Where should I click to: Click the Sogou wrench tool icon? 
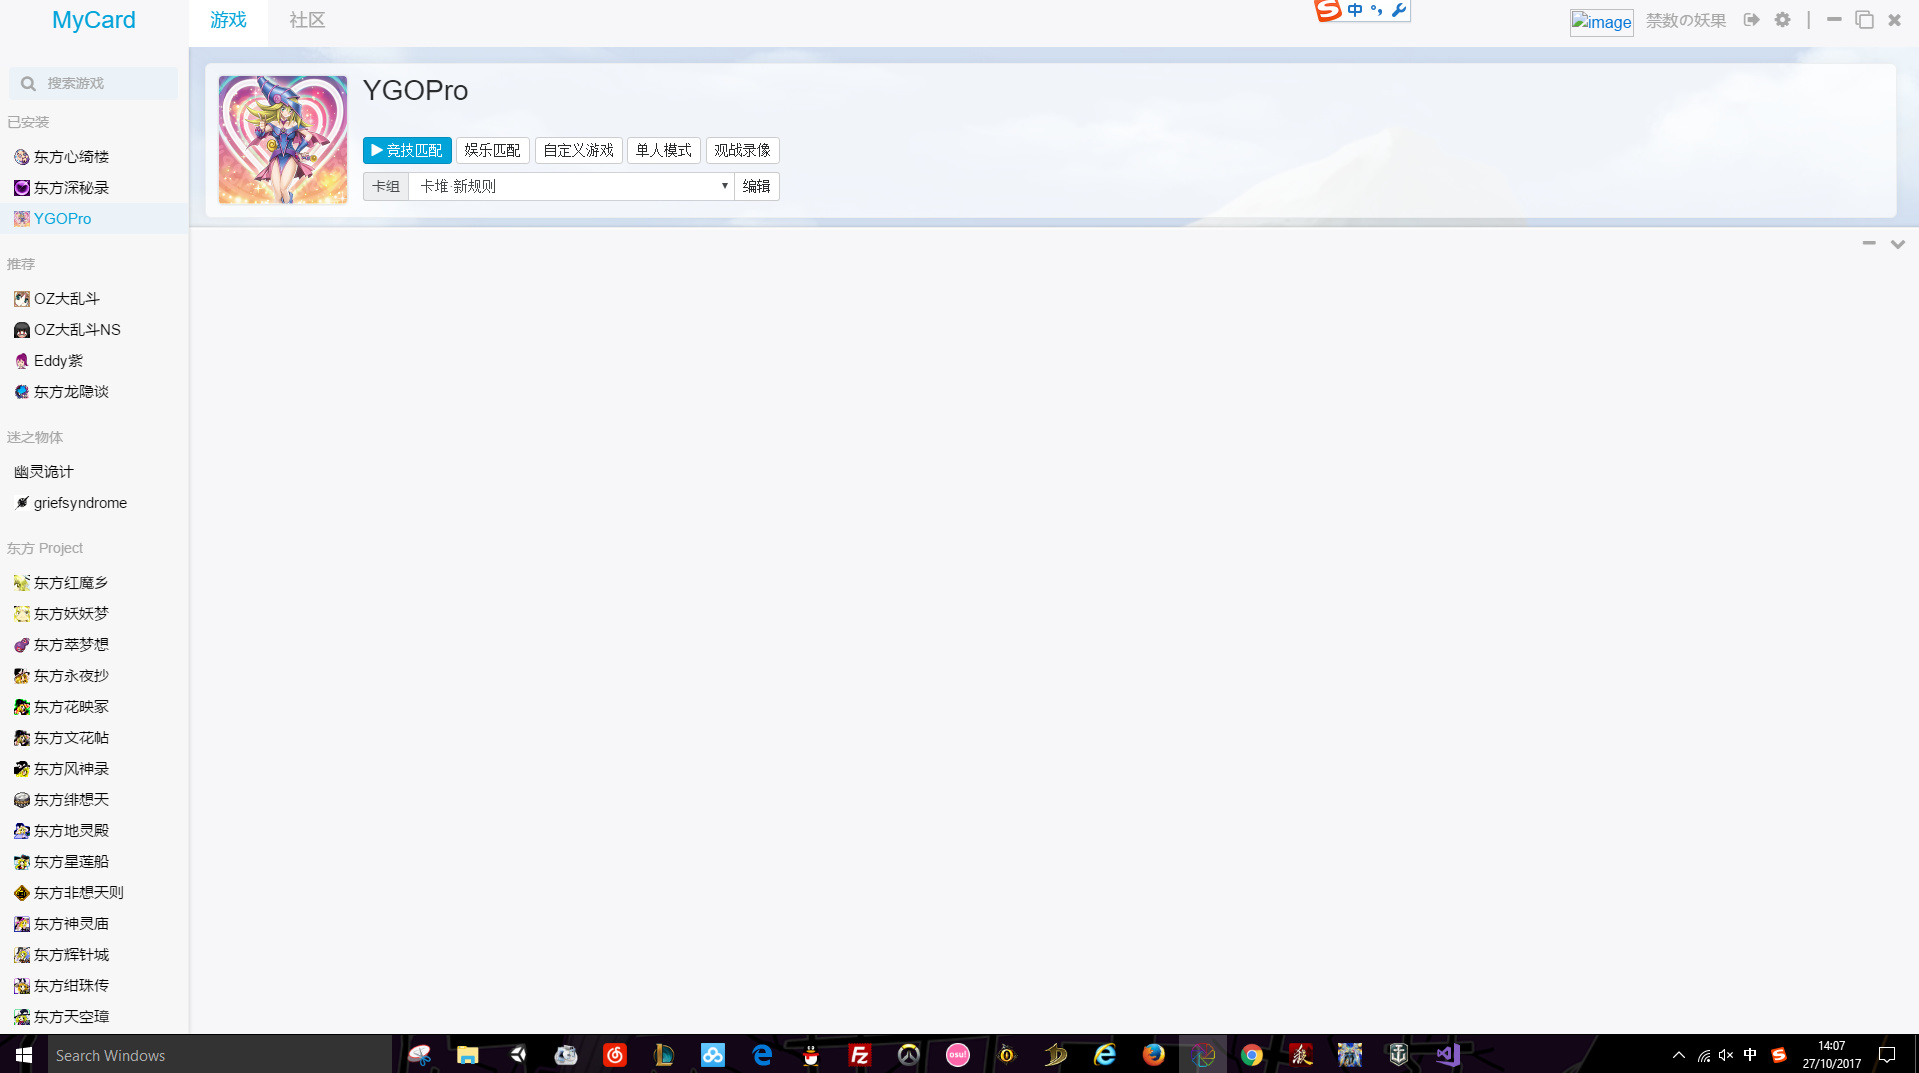pos(1399,10)
